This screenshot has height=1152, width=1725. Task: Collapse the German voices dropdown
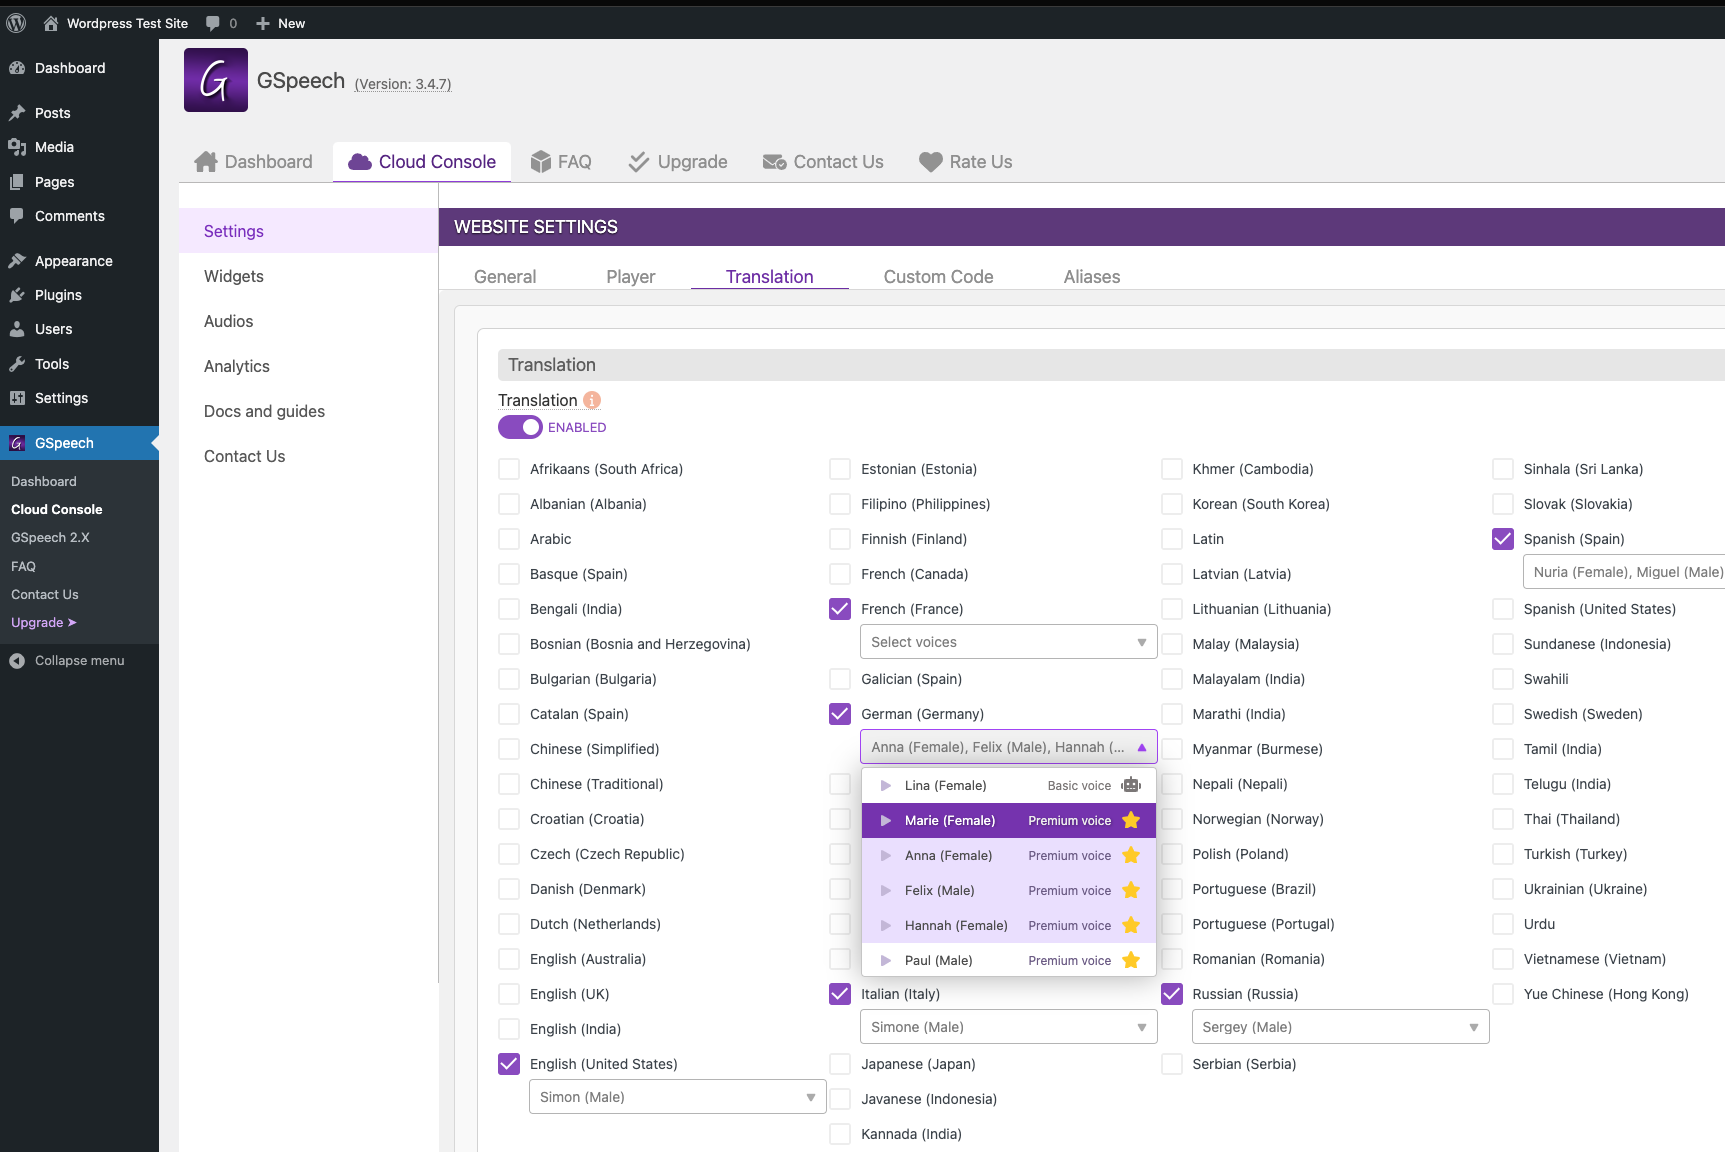pyautogui.click(x=1008, y=747)
